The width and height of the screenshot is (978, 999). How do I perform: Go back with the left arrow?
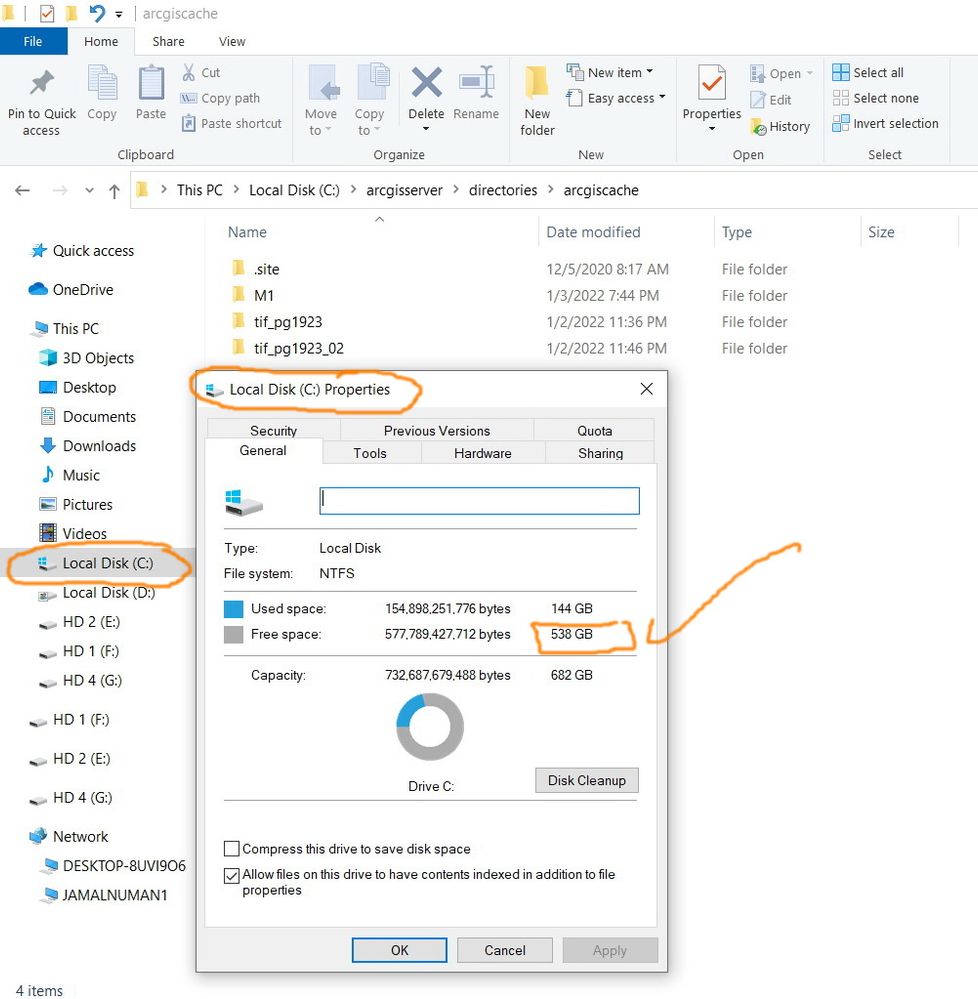[x=23, y=190]
